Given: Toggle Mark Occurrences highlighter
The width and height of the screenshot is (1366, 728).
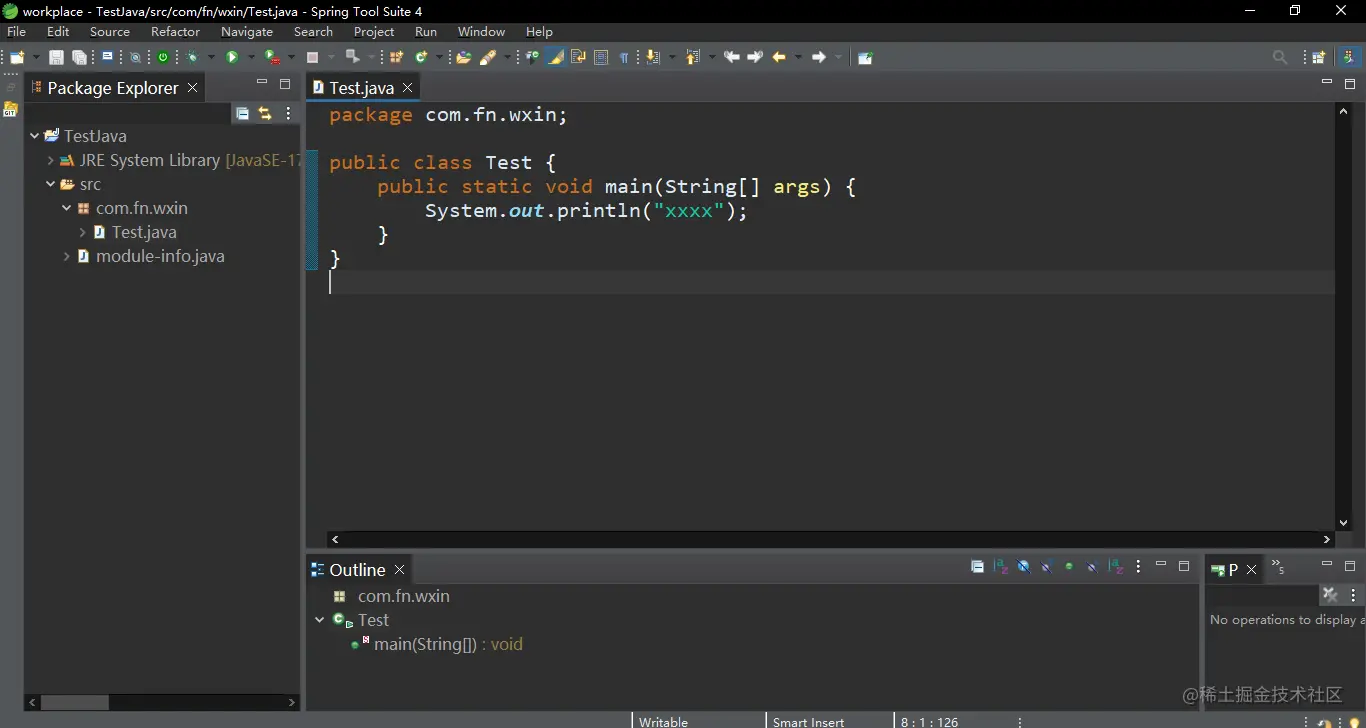Looking at the screenshot, I should coord(555,58).
